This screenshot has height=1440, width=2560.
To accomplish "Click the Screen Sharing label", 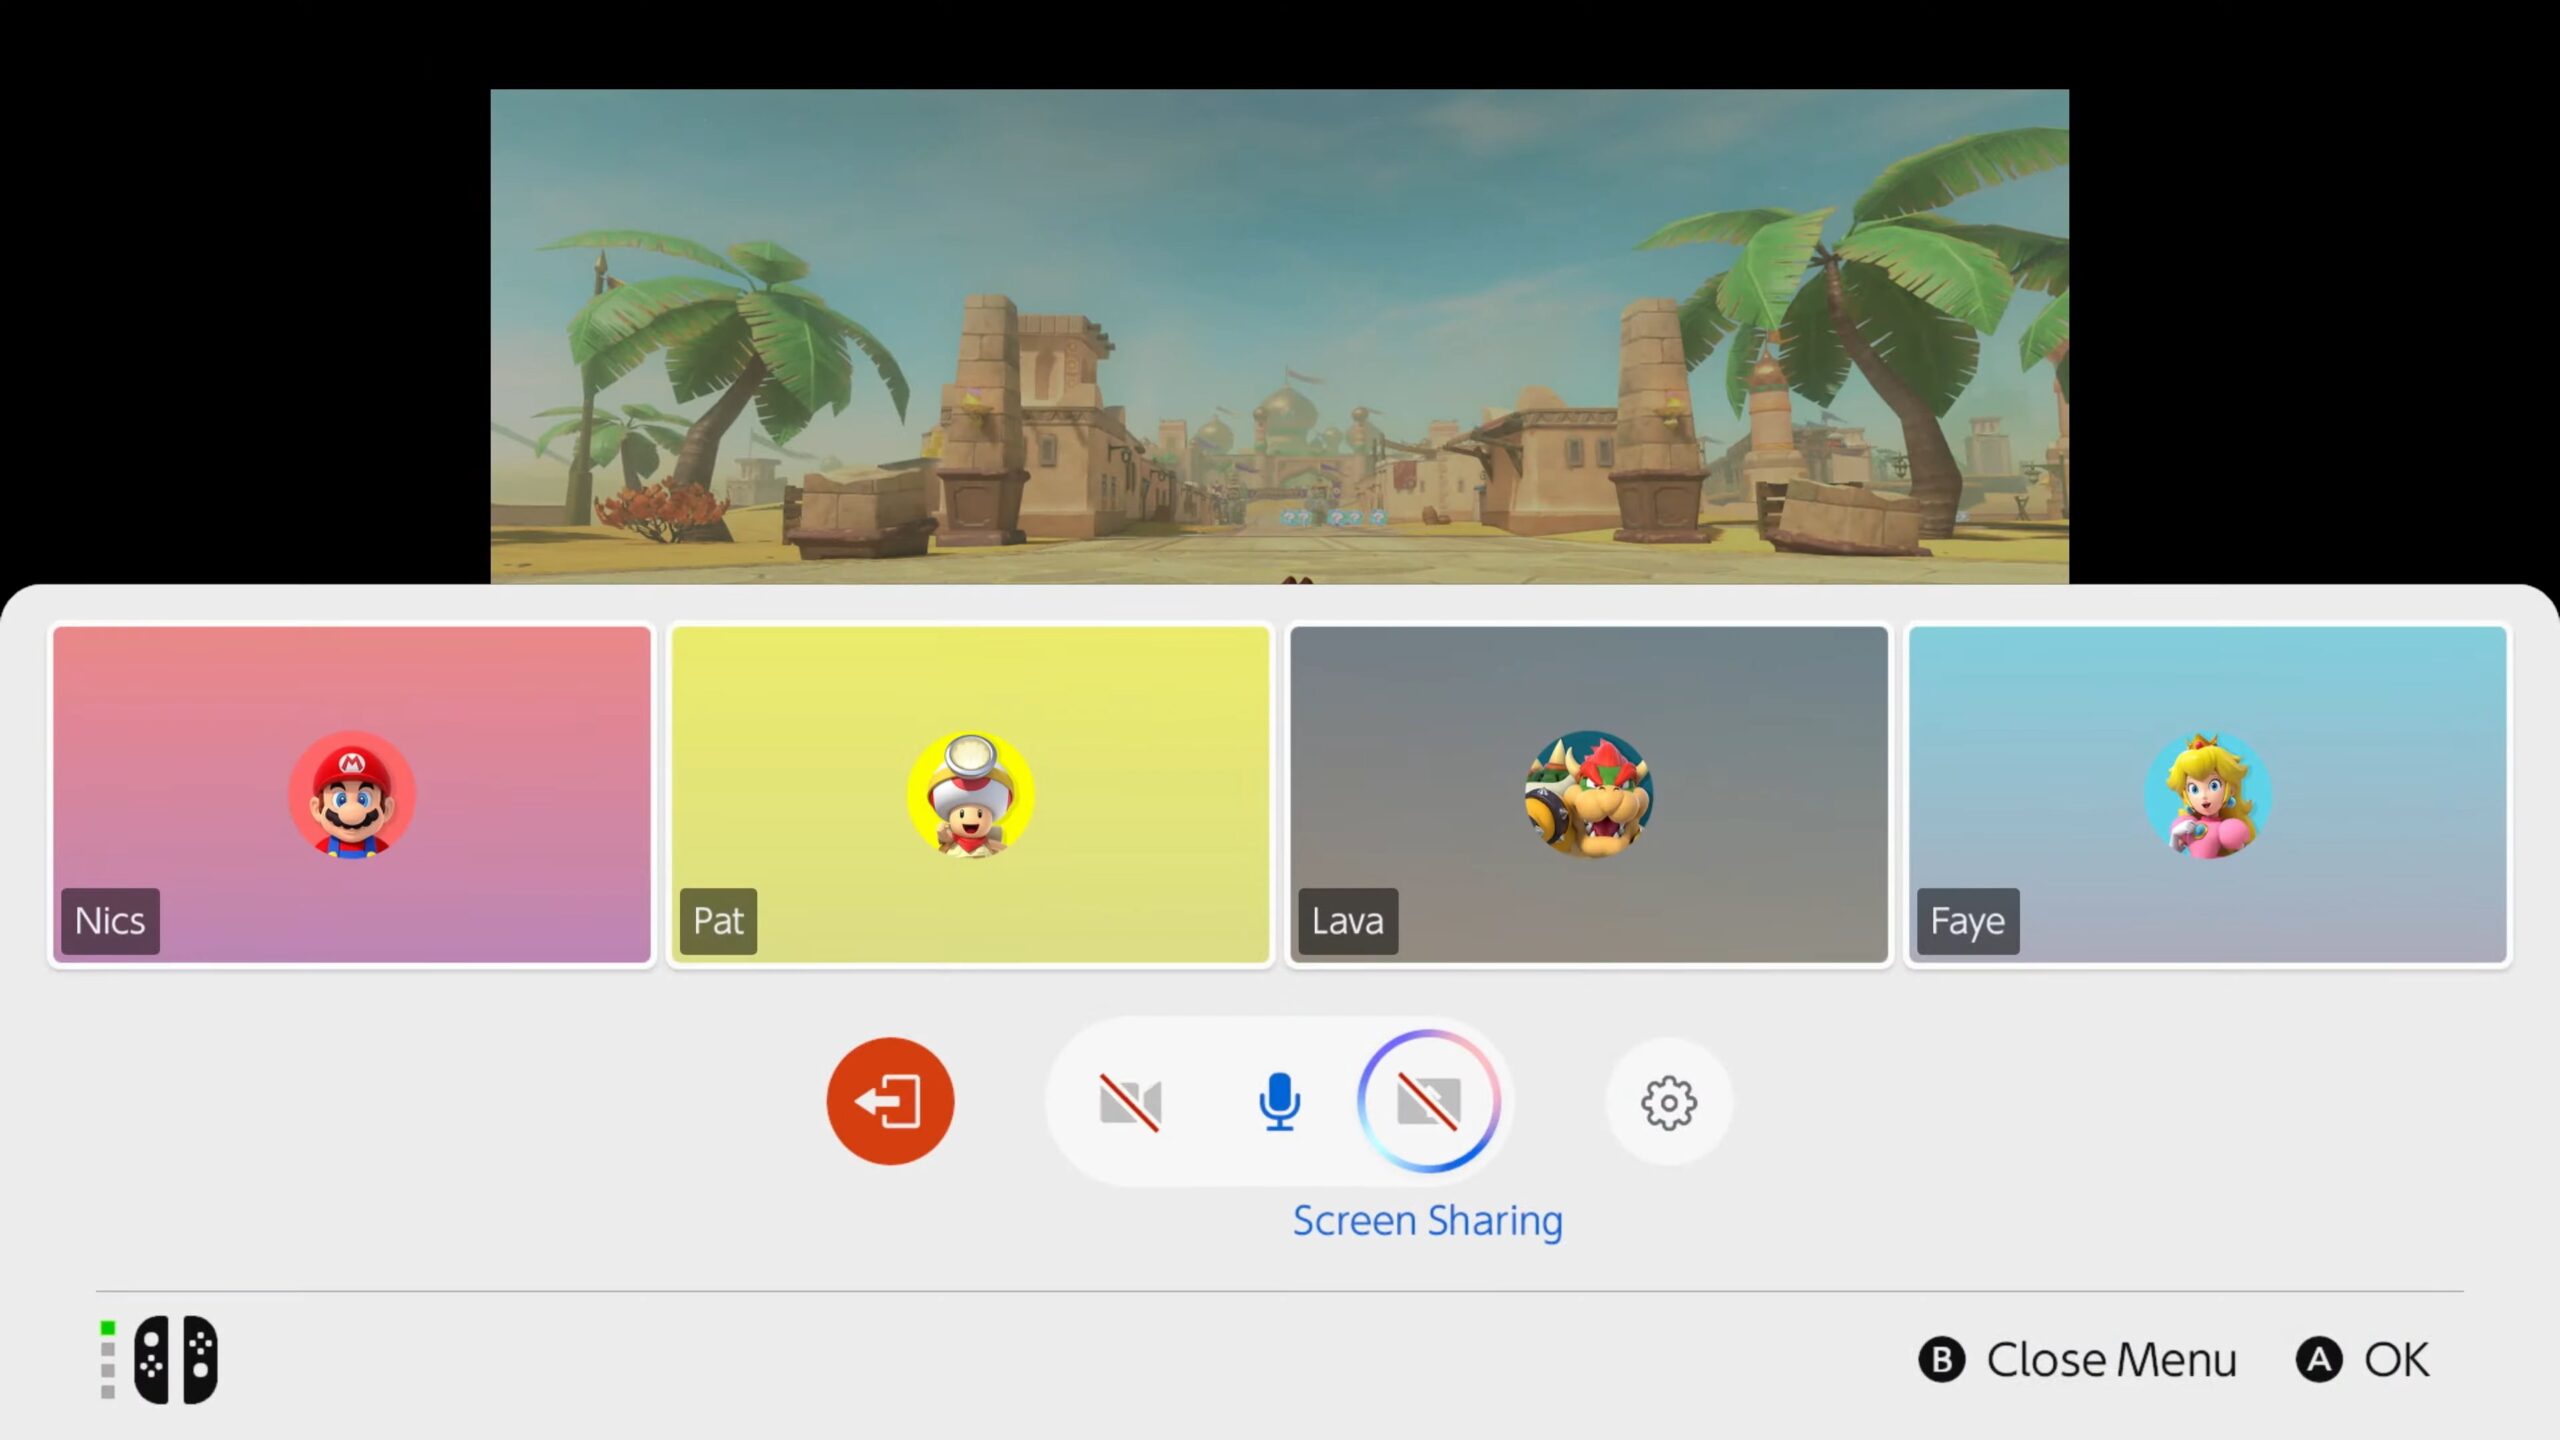I will coord(1428,1221).
